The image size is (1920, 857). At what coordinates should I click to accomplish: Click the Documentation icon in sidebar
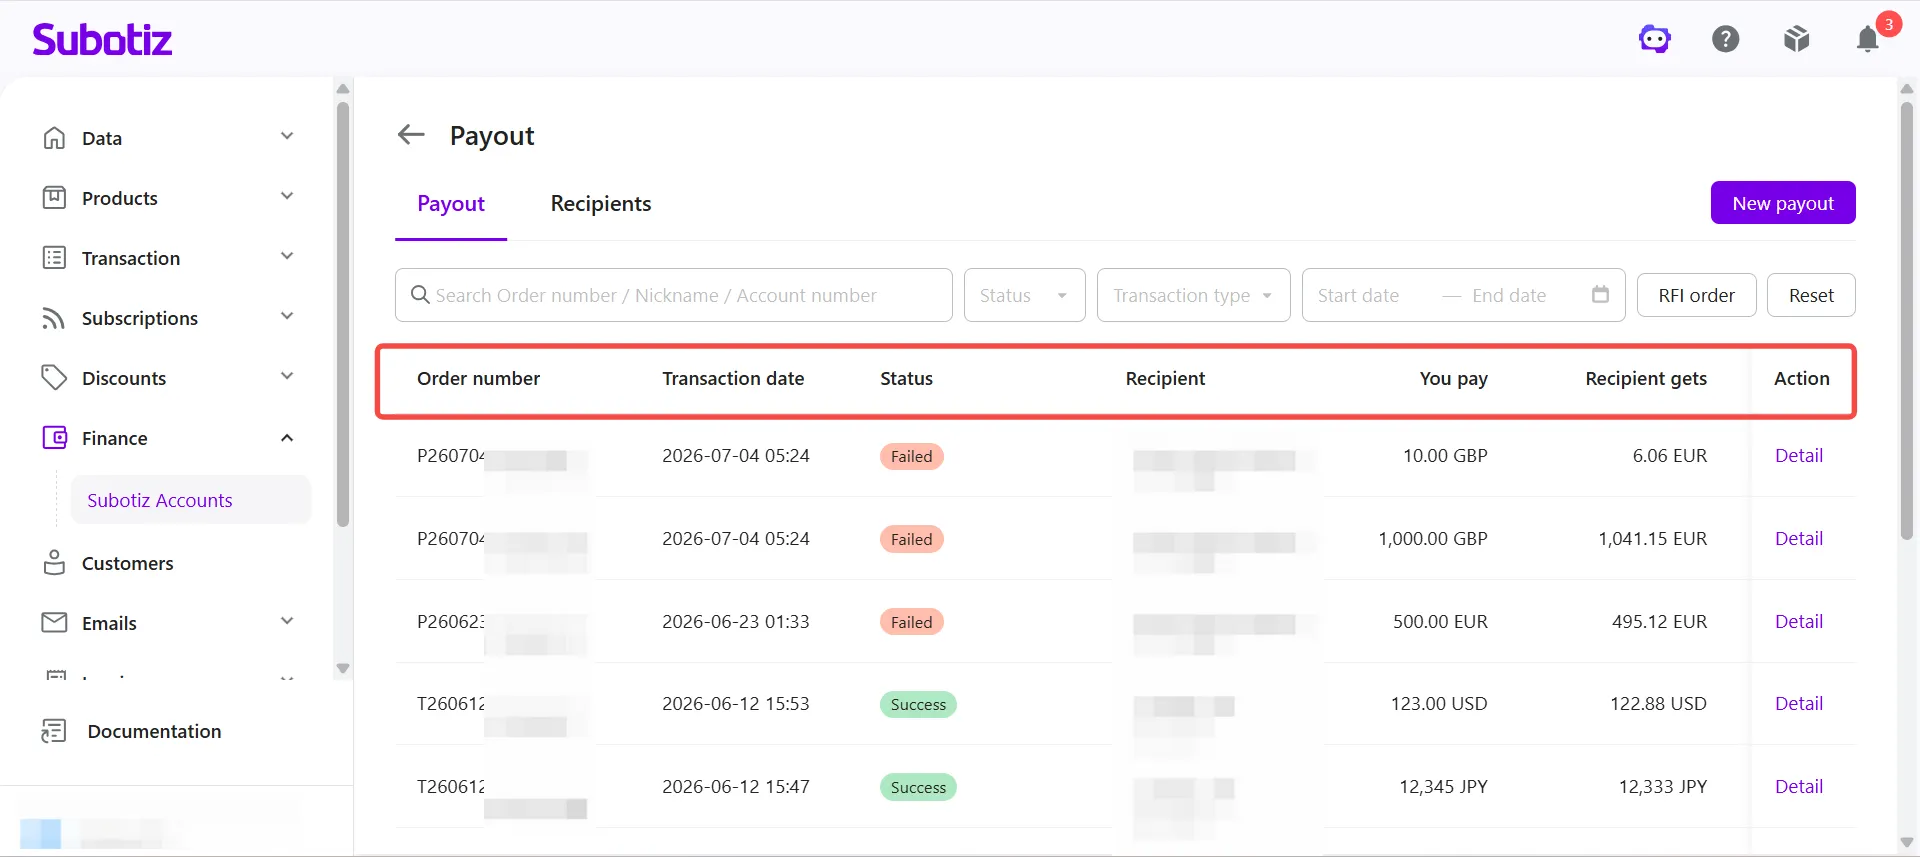click(54, 731)
